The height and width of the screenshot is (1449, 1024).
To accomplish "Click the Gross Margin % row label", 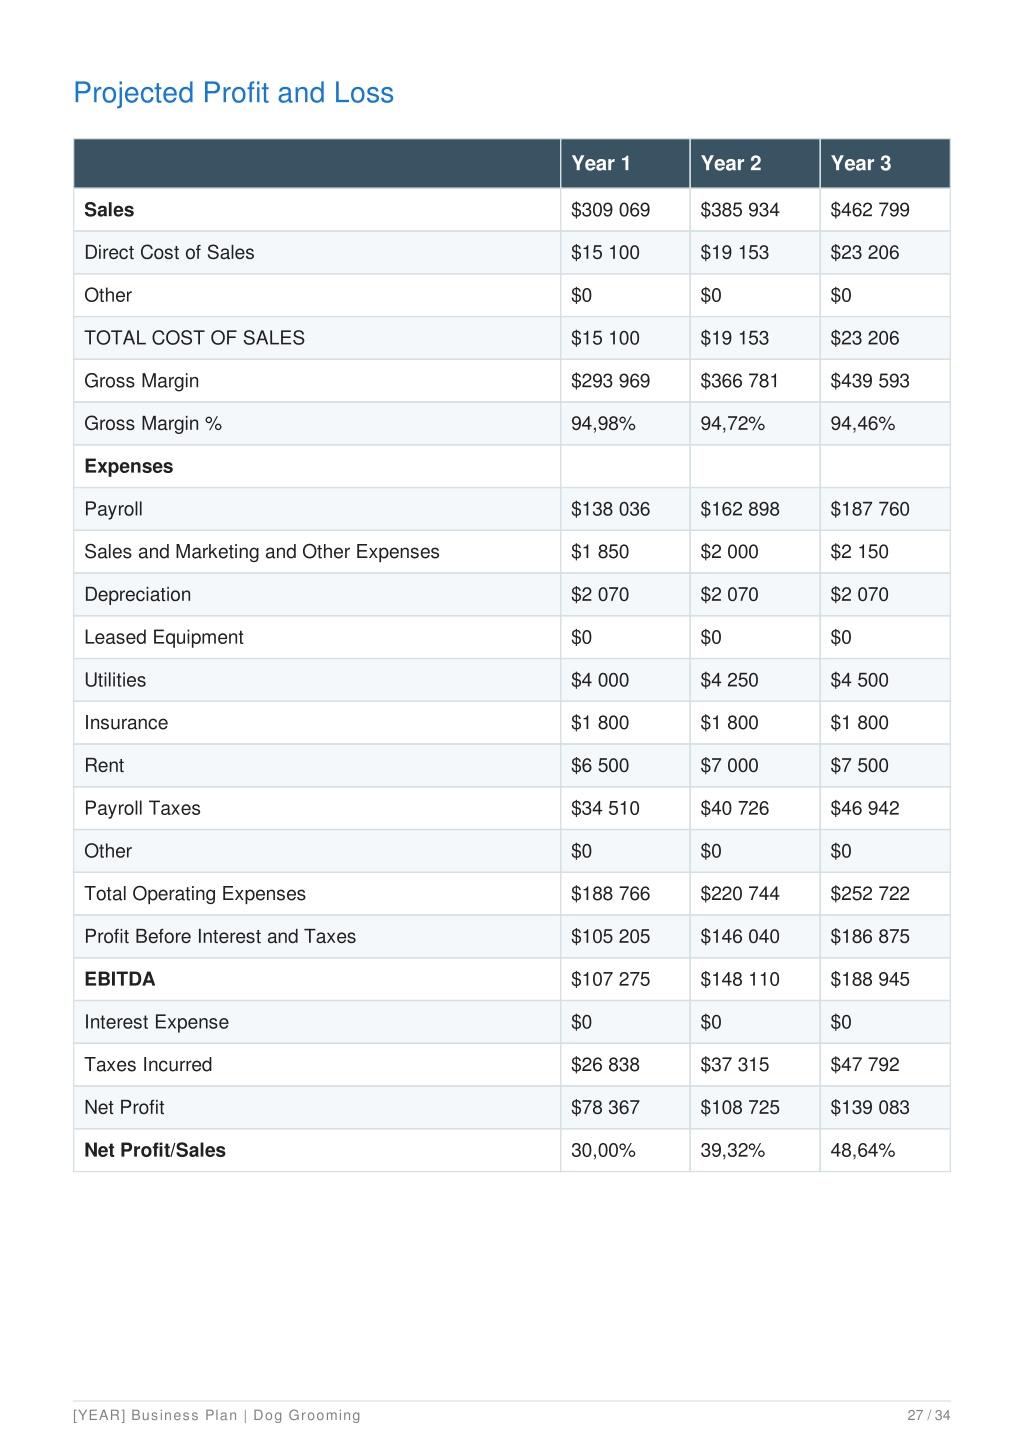I will tap(153, 424).
